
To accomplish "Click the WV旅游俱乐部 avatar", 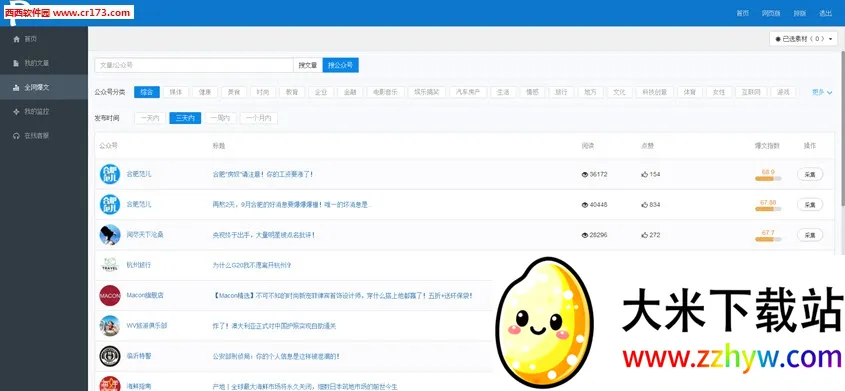I will pyautogui.click(x=110, y=326).
